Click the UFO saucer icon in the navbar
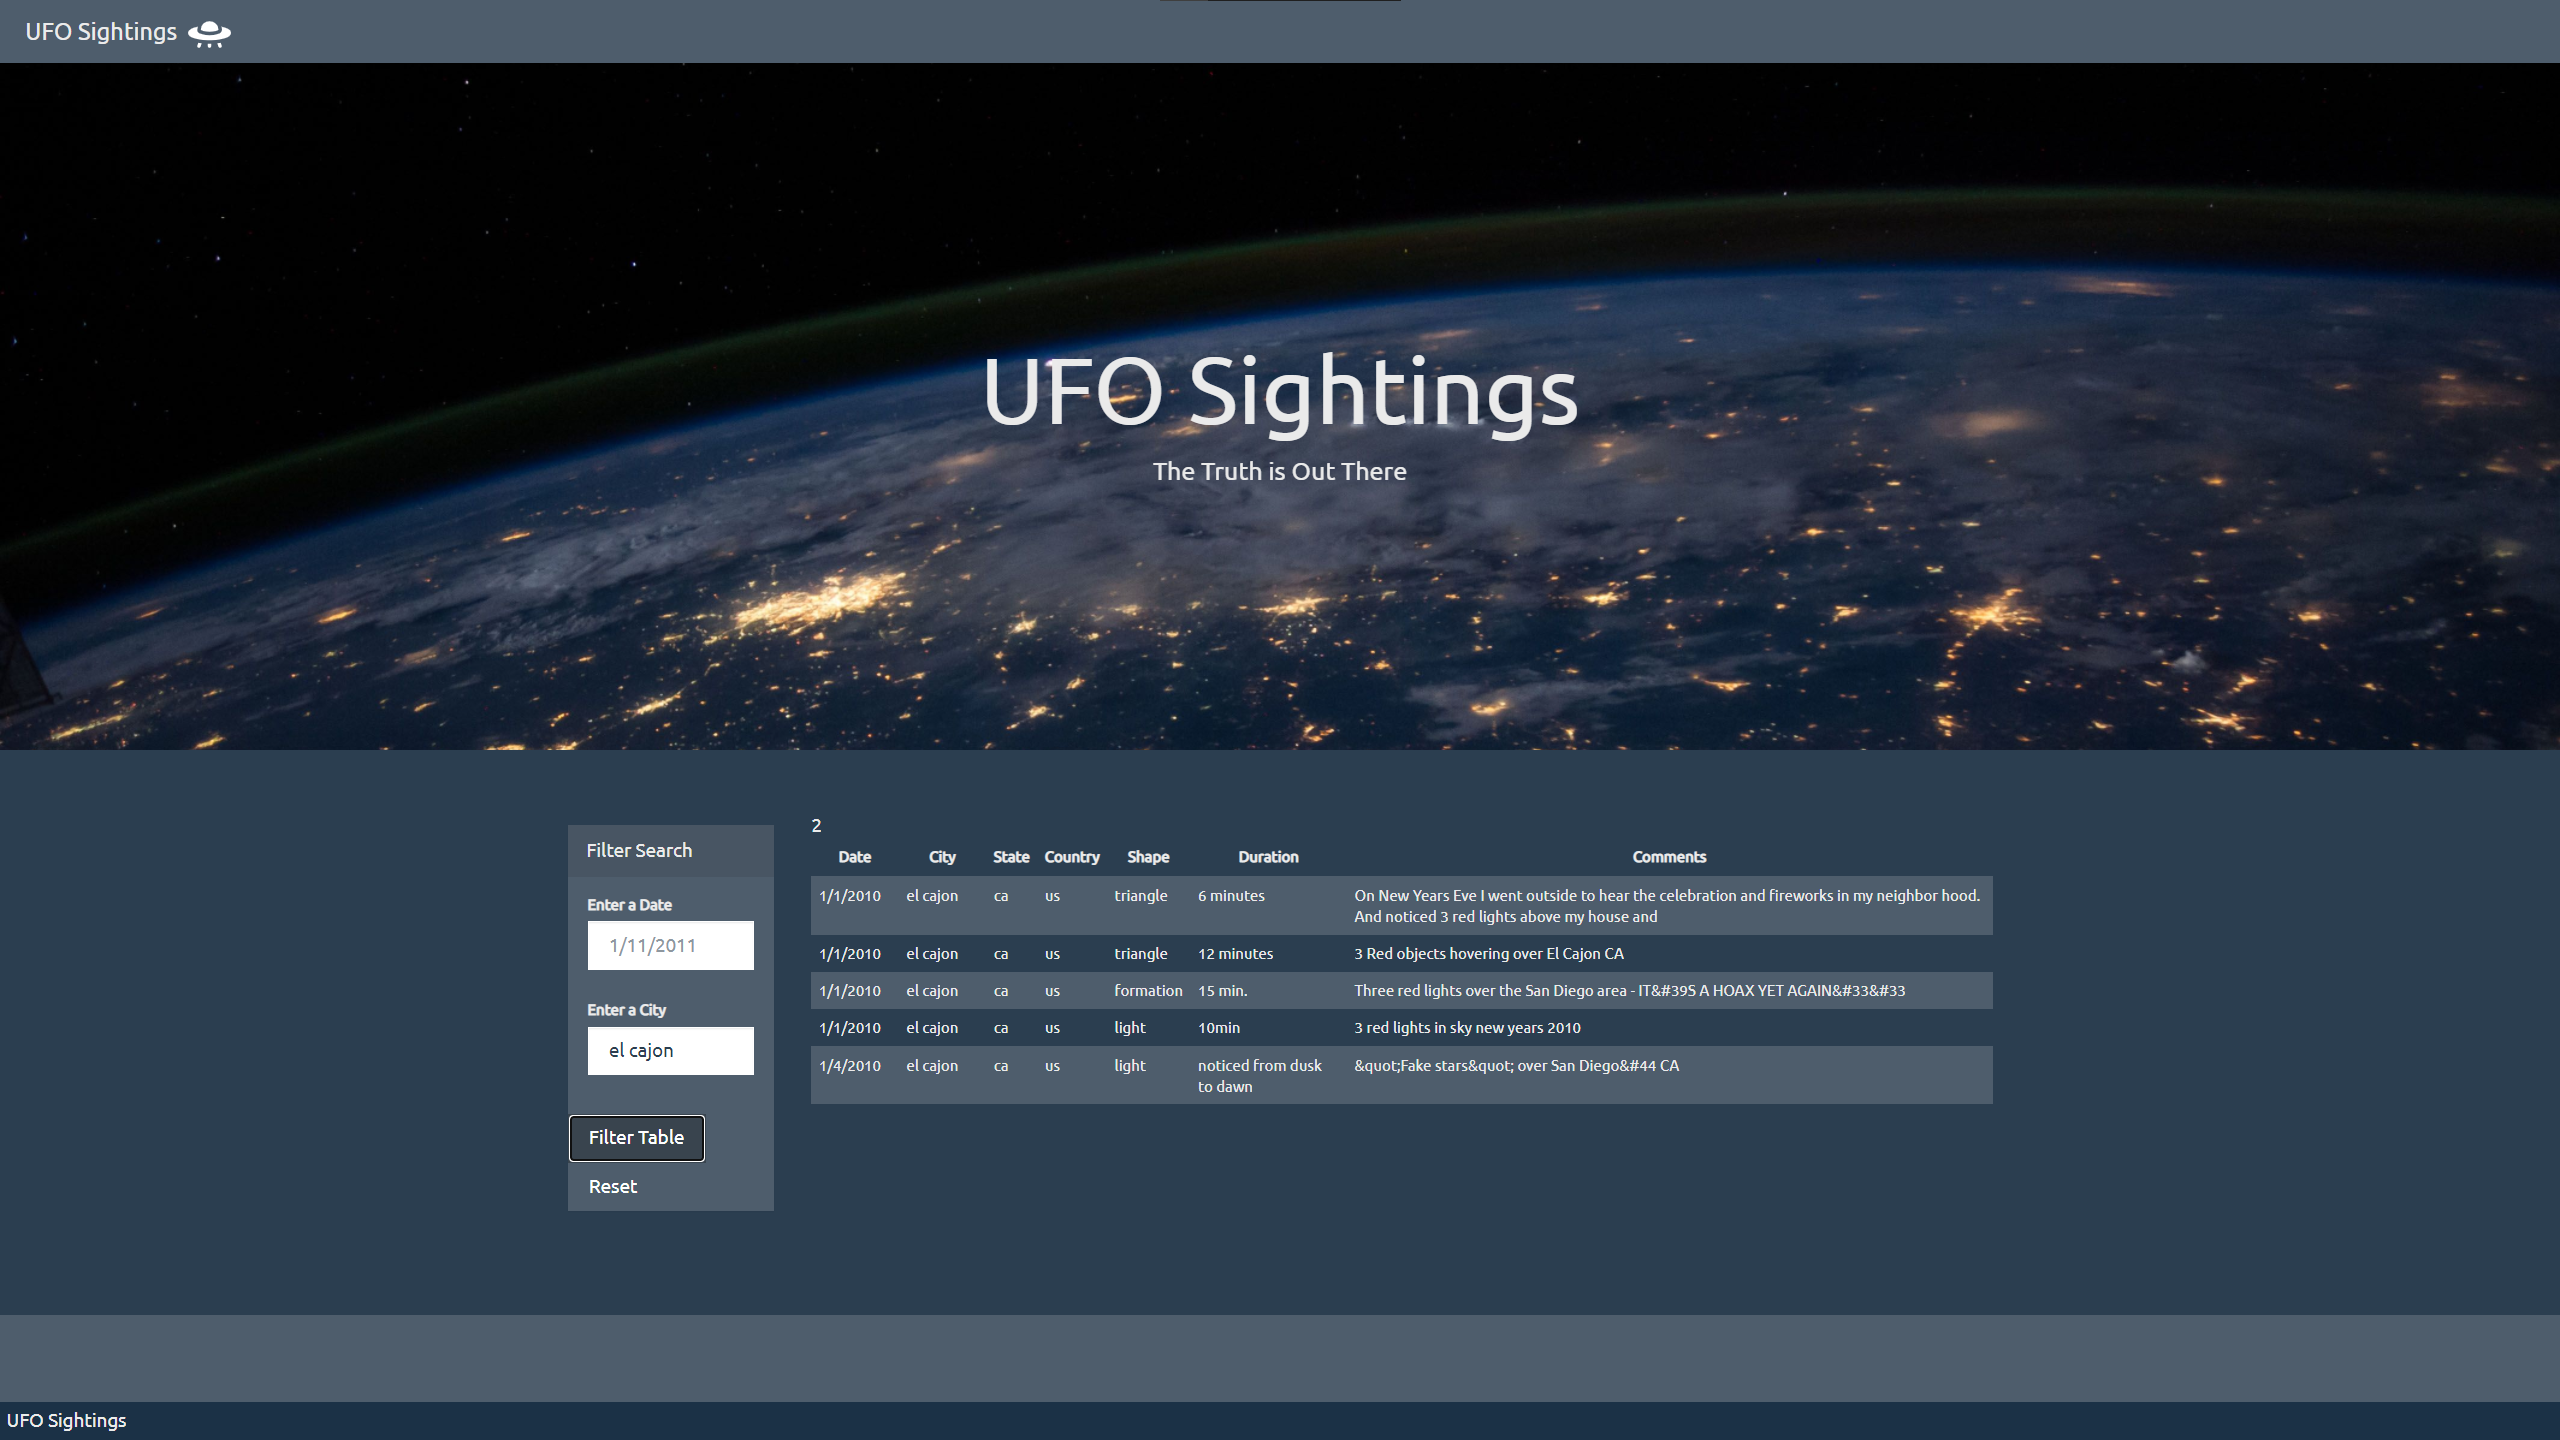This screenshot has width=2560, height=1440. click(x=209, y=32)
